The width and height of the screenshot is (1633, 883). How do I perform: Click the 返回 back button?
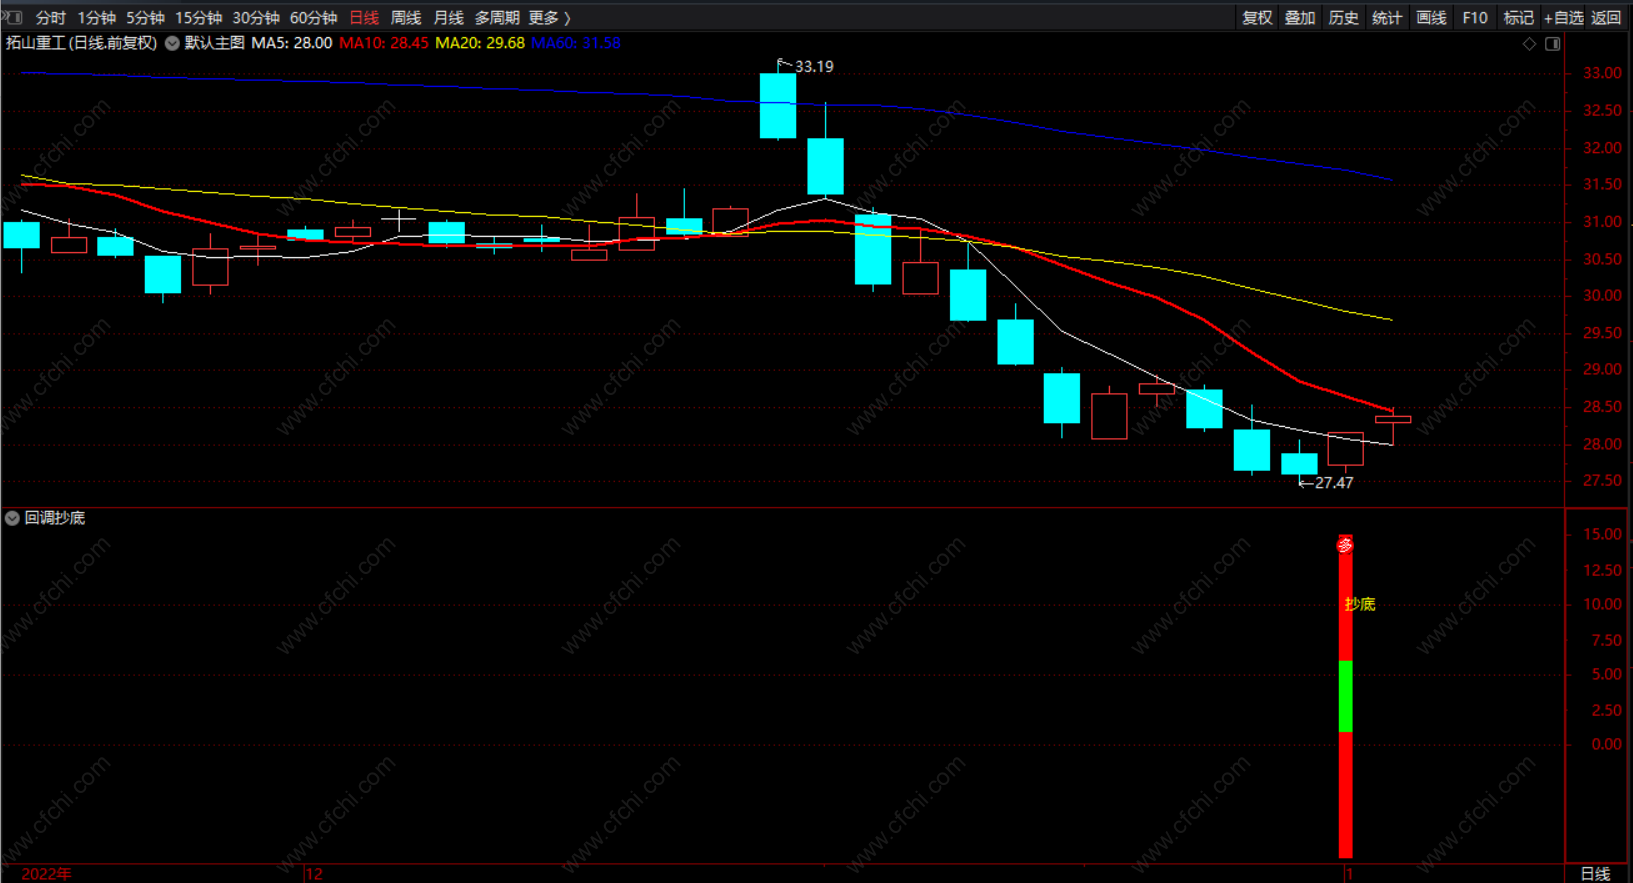point(1606,18)
